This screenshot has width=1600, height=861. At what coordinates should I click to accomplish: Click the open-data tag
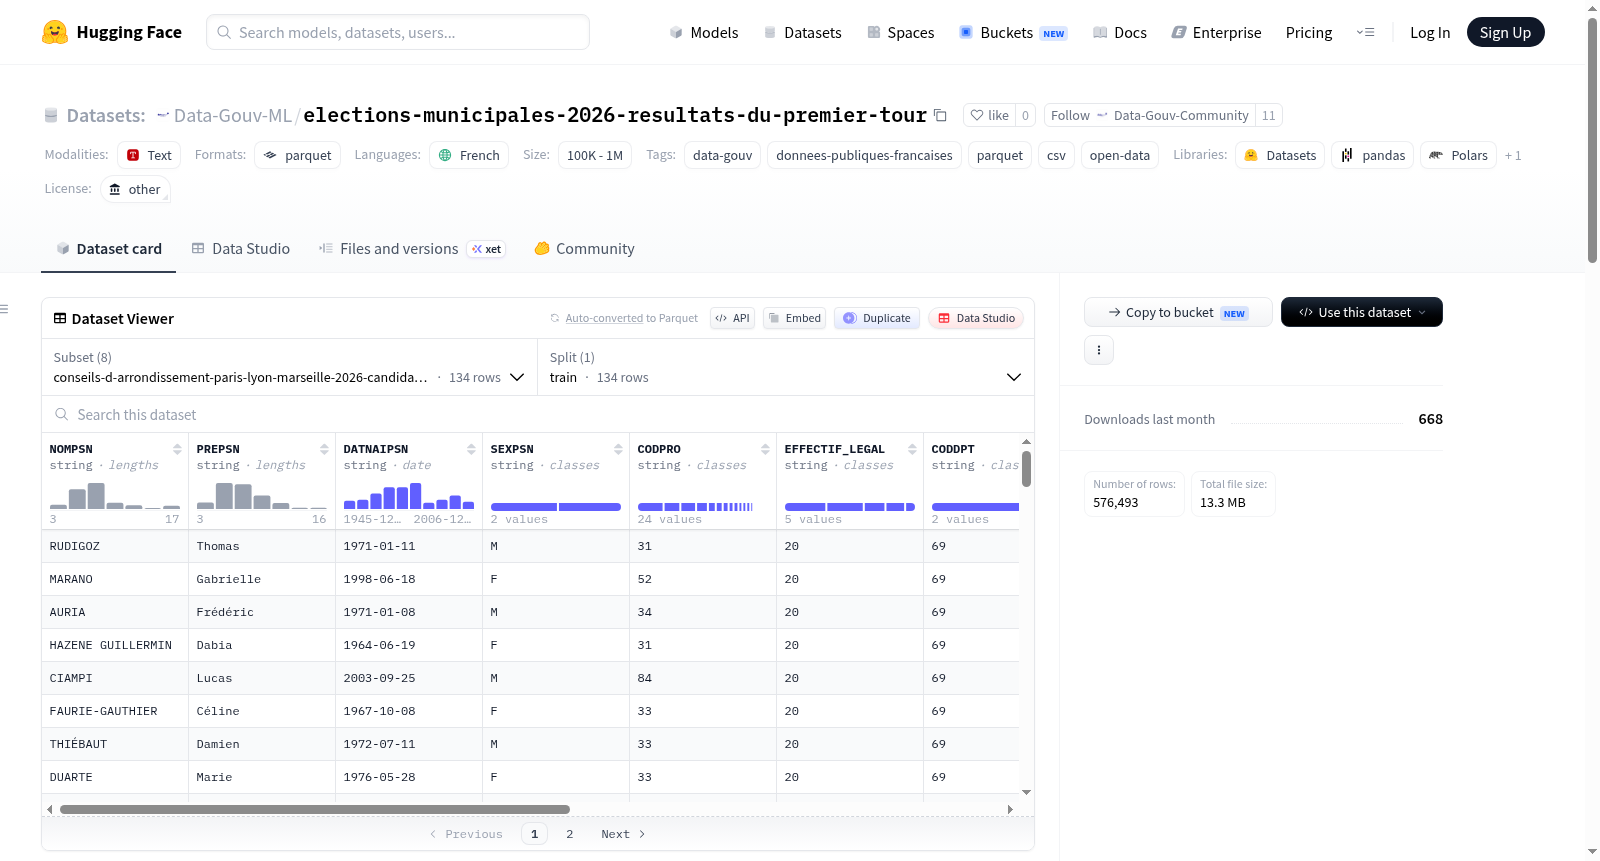pos(1120,155)
